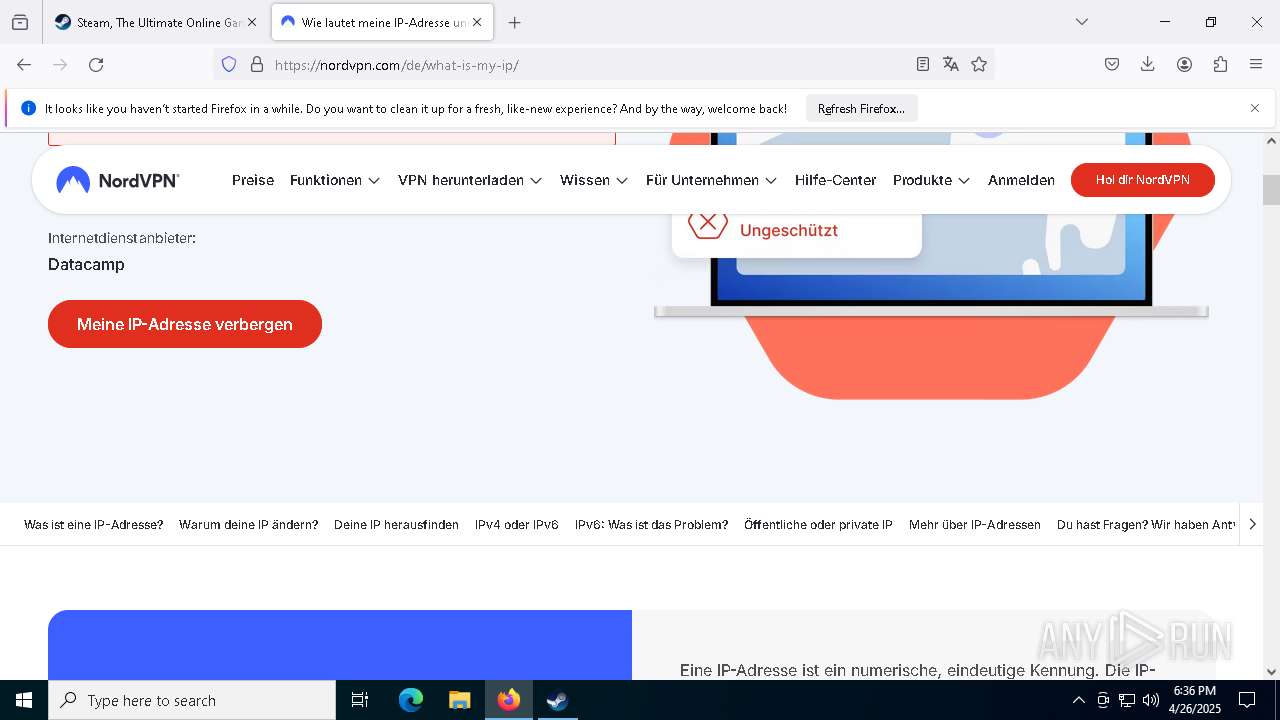The height and width of the screenshot is (720, 1280).
Task: Open Task View on taskbar
Action: [360, 700]
